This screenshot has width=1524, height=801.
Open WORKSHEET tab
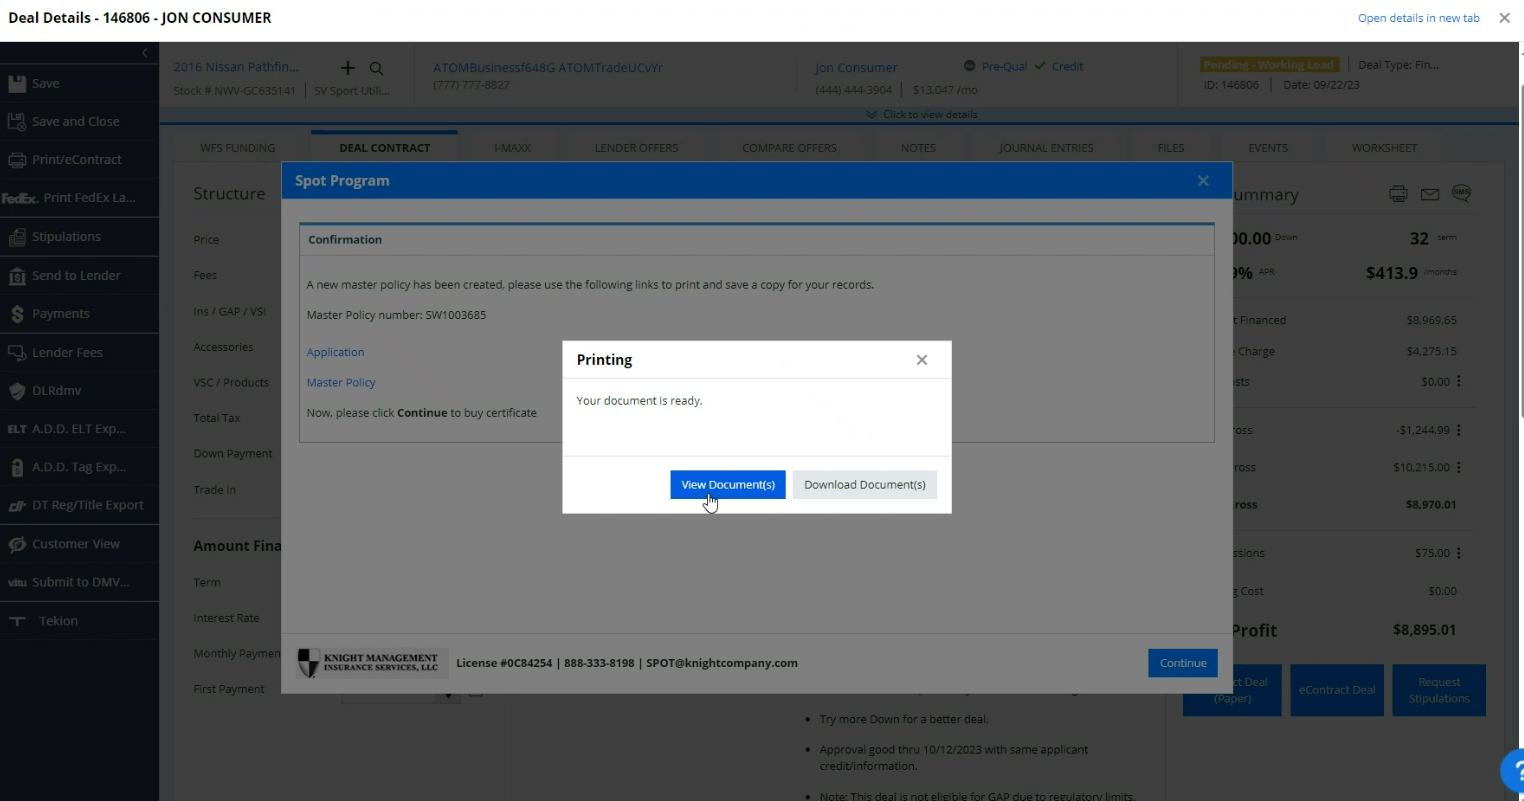[x=1384, y=148]
